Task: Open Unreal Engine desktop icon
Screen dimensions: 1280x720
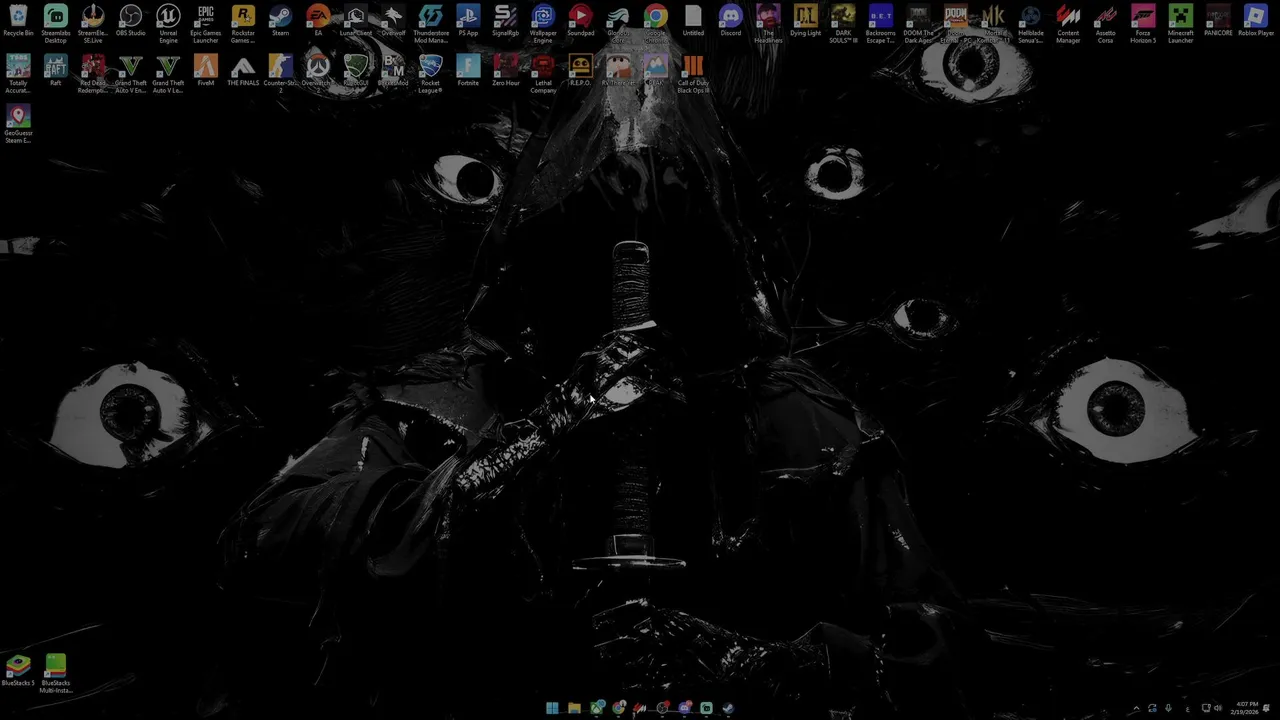Action: tap(168, 24)
